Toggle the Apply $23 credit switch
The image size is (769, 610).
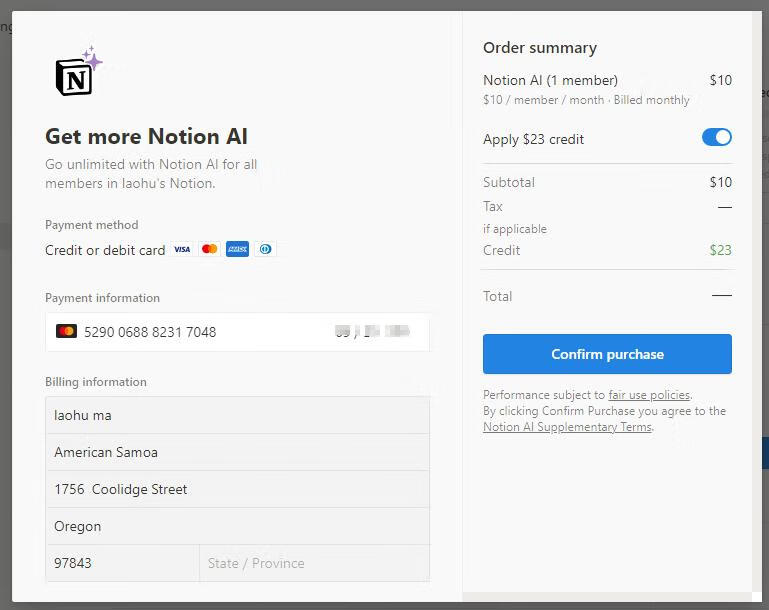[x=717, y=137]
